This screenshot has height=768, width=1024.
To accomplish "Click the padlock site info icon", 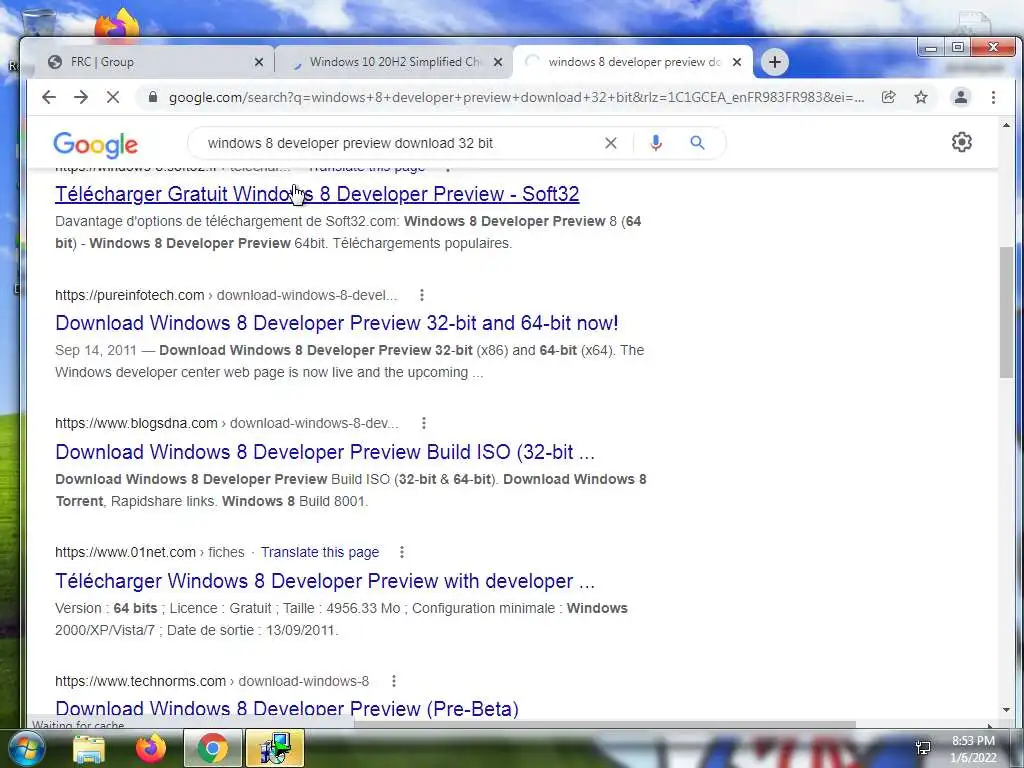I will pos(153,97).
